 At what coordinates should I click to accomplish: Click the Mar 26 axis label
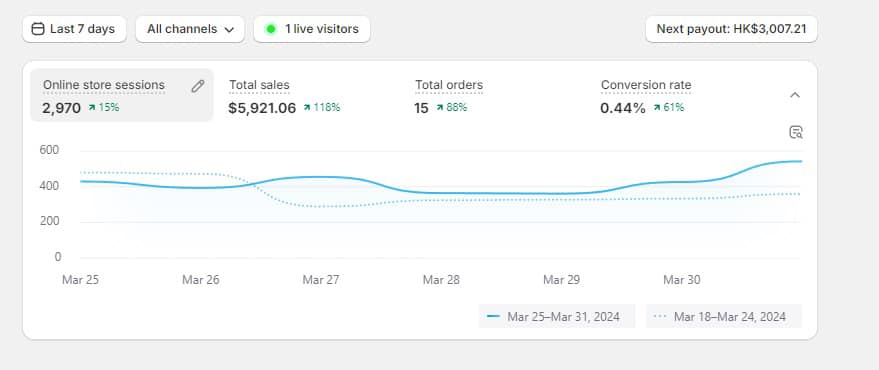pyautogui.click(x=201, y=280)
